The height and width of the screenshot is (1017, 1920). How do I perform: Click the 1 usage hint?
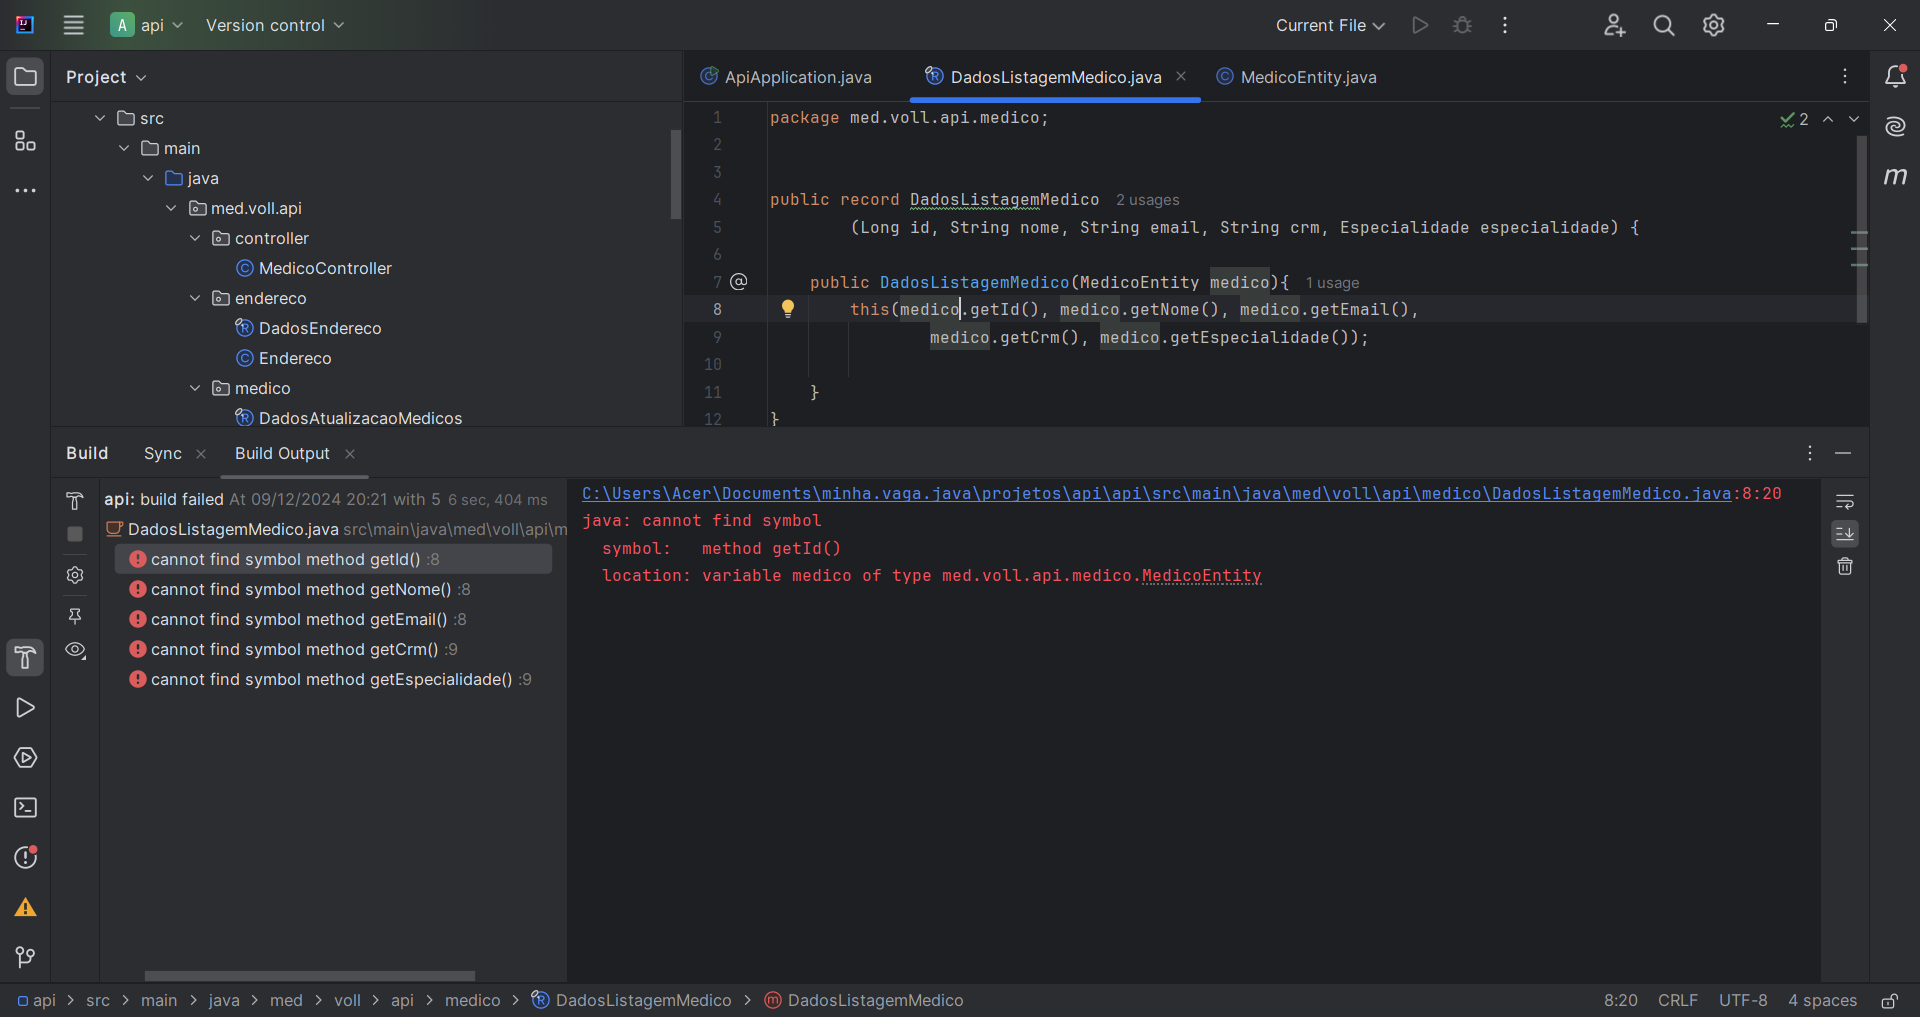pyautogui.click(x=1332, y=283)
